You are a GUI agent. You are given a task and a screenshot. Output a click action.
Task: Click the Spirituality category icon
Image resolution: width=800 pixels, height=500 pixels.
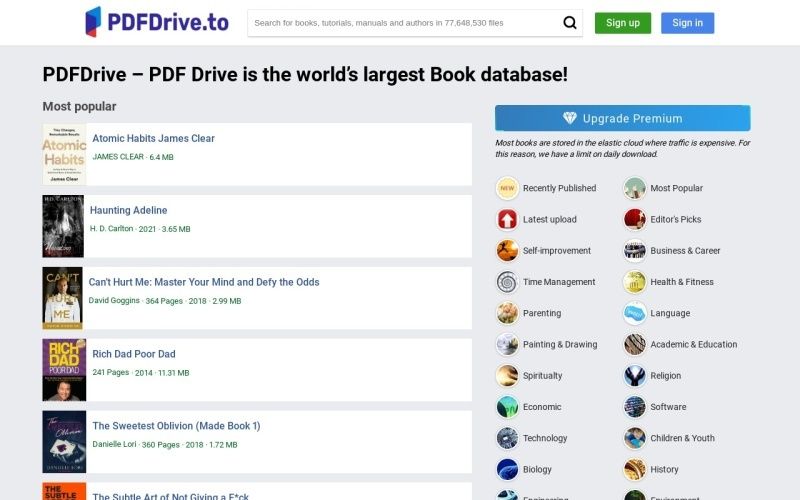(507, 376)
